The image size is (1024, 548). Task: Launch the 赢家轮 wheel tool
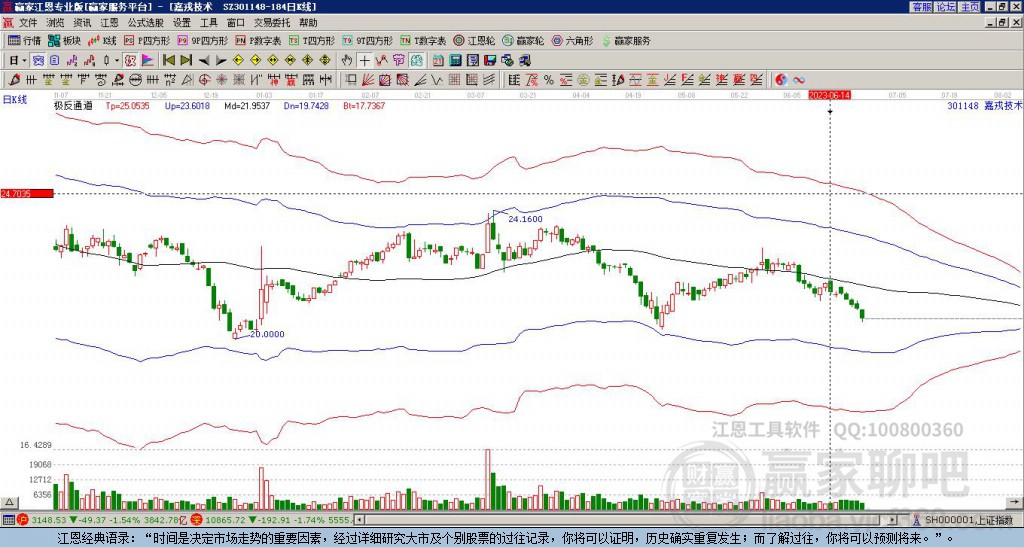click(524, 40)
